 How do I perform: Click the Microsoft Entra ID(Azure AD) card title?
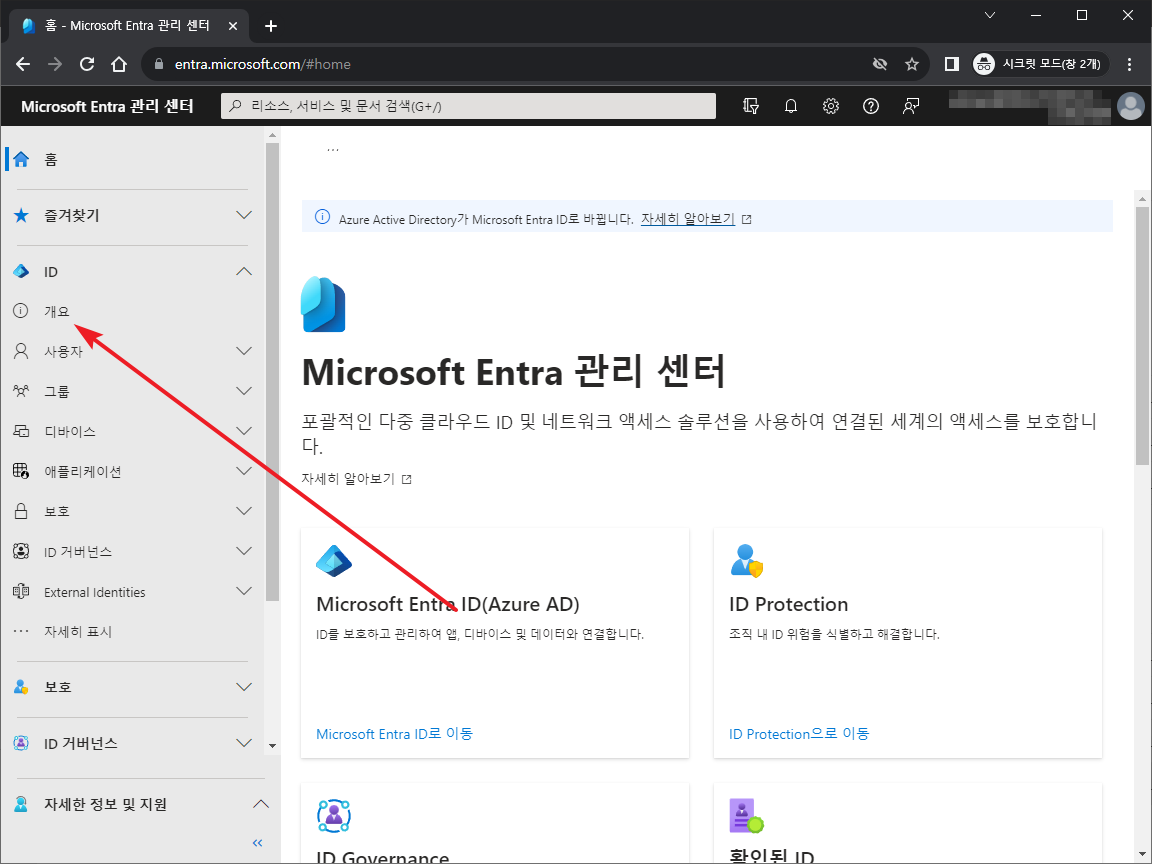(x=448, y=604)
